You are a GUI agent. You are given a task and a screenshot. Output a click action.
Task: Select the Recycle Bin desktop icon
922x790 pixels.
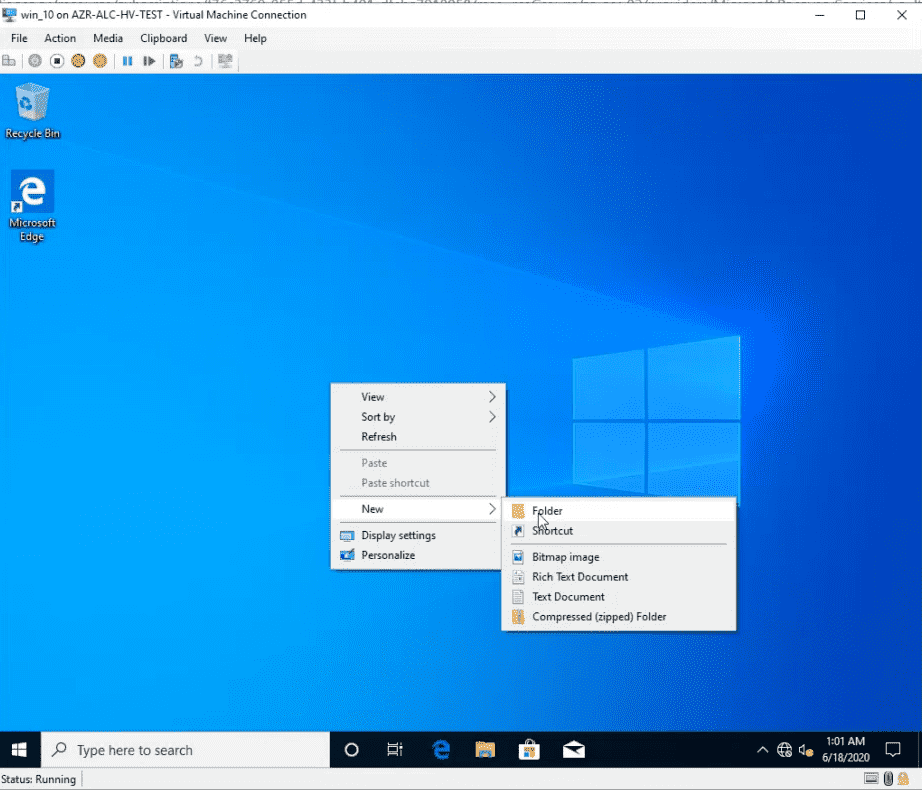pyautogui.click(x=32, y=111)
